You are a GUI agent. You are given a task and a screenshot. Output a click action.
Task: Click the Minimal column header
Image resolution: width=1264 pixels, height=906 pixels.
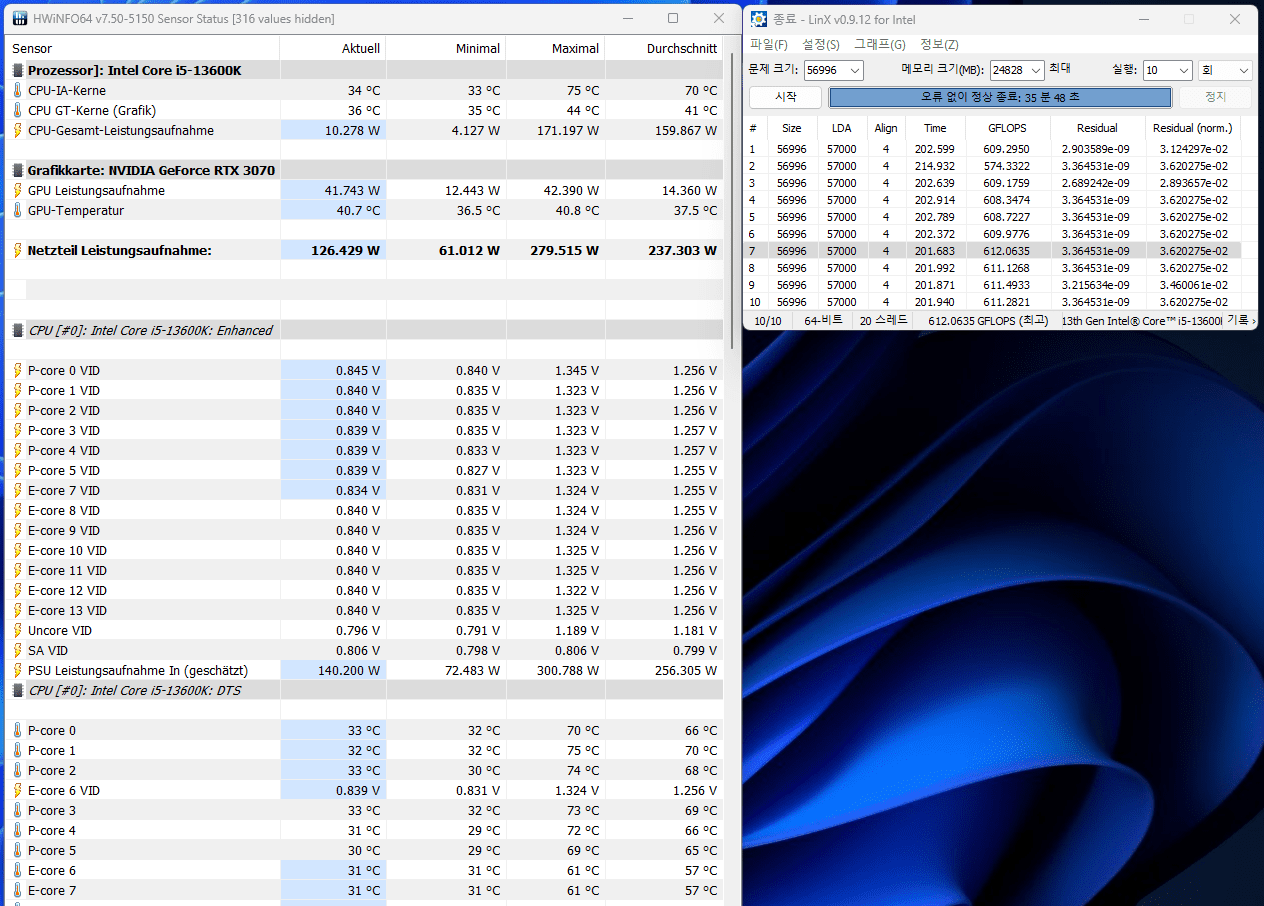point(446,48)
